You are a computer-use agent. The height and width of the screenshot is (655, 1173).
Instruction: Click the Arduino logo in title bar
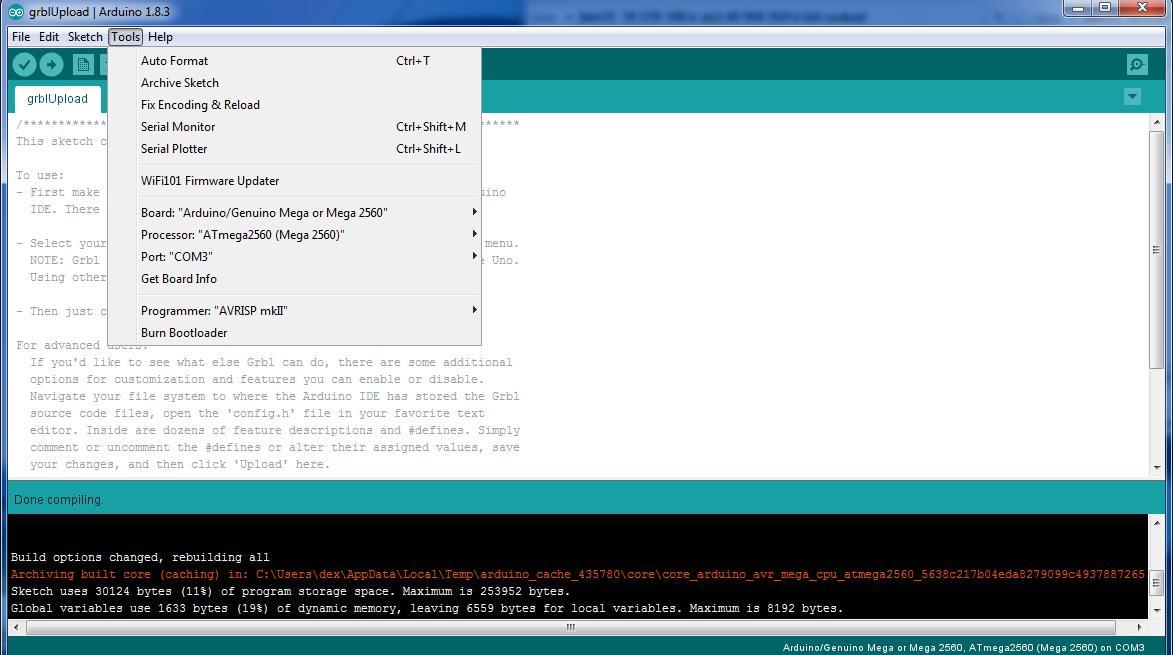coord(16,12)
